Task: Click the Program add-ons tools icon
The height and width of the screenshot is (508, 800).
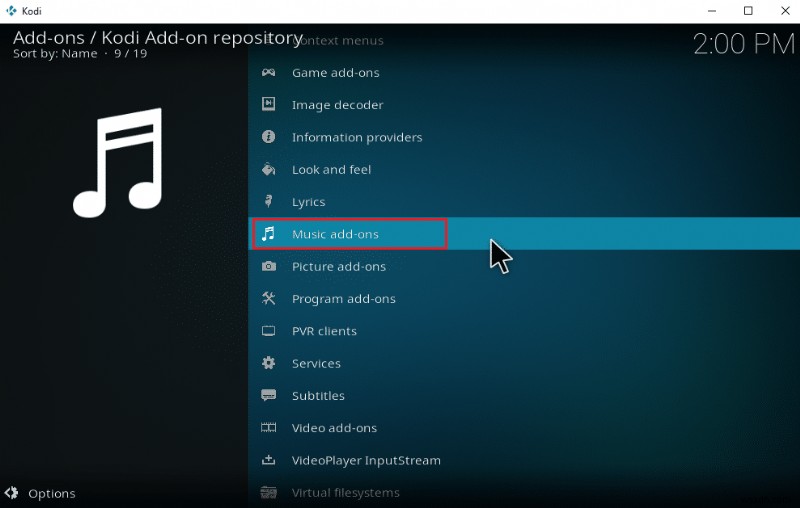Action: point(268,298)
